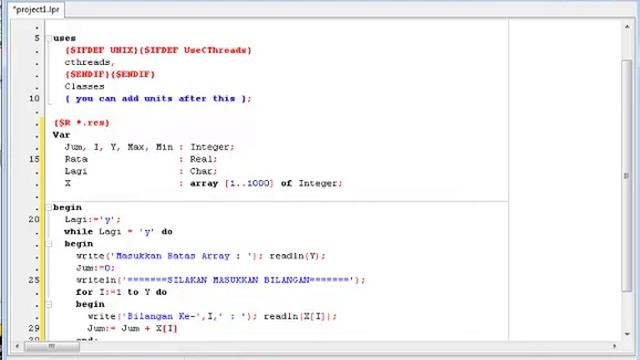This screenshot has width=640, height=360.
Task: Click line number 10 in gutter
Action: pyautogui.click(x=34, y=98)
